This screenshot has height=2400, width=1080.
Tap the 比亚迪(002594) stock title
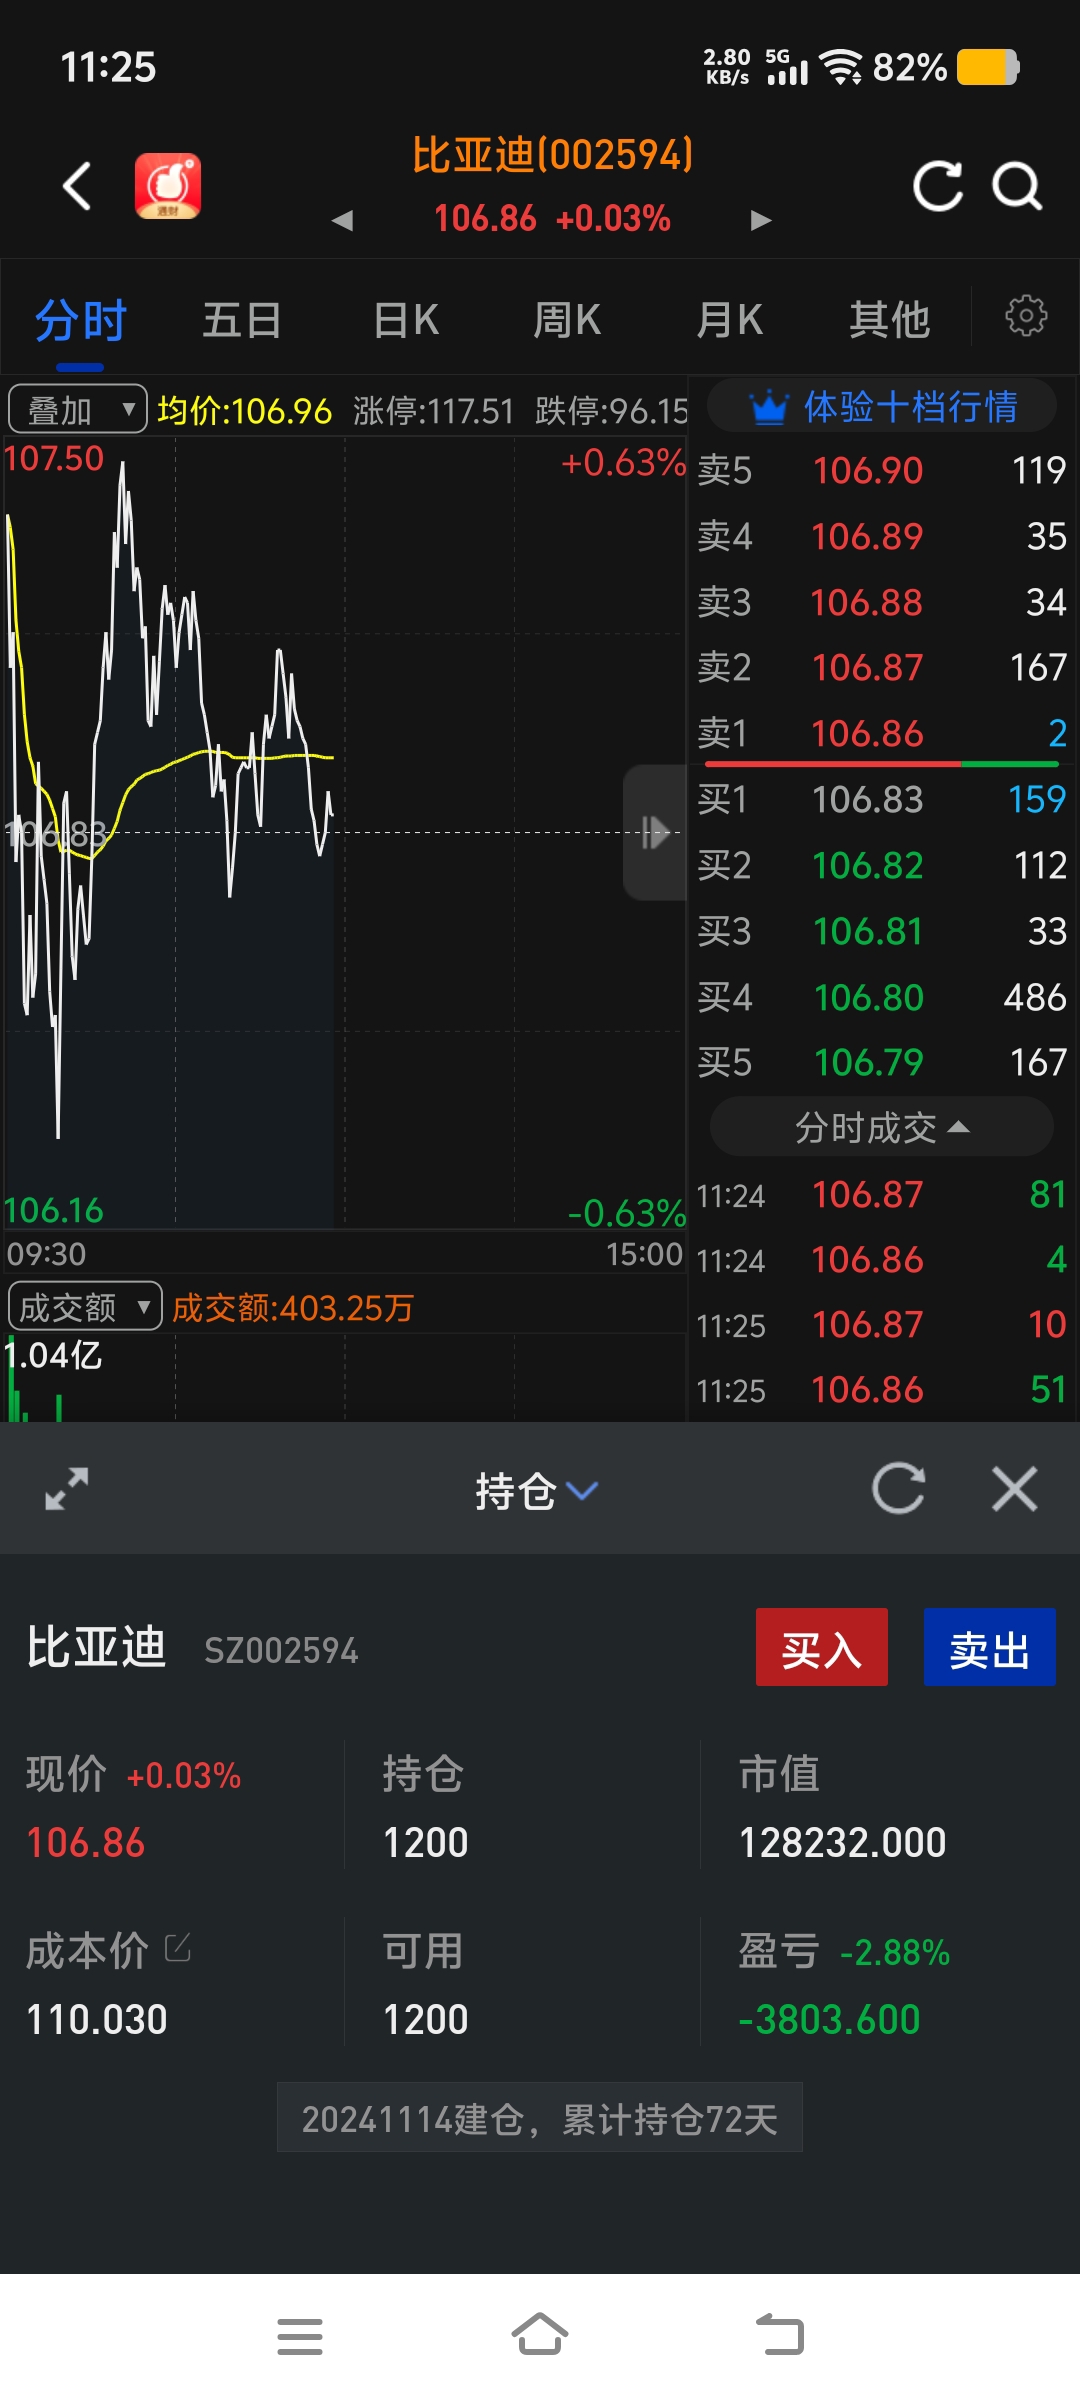pyautogui.click(x=553, y=156)
